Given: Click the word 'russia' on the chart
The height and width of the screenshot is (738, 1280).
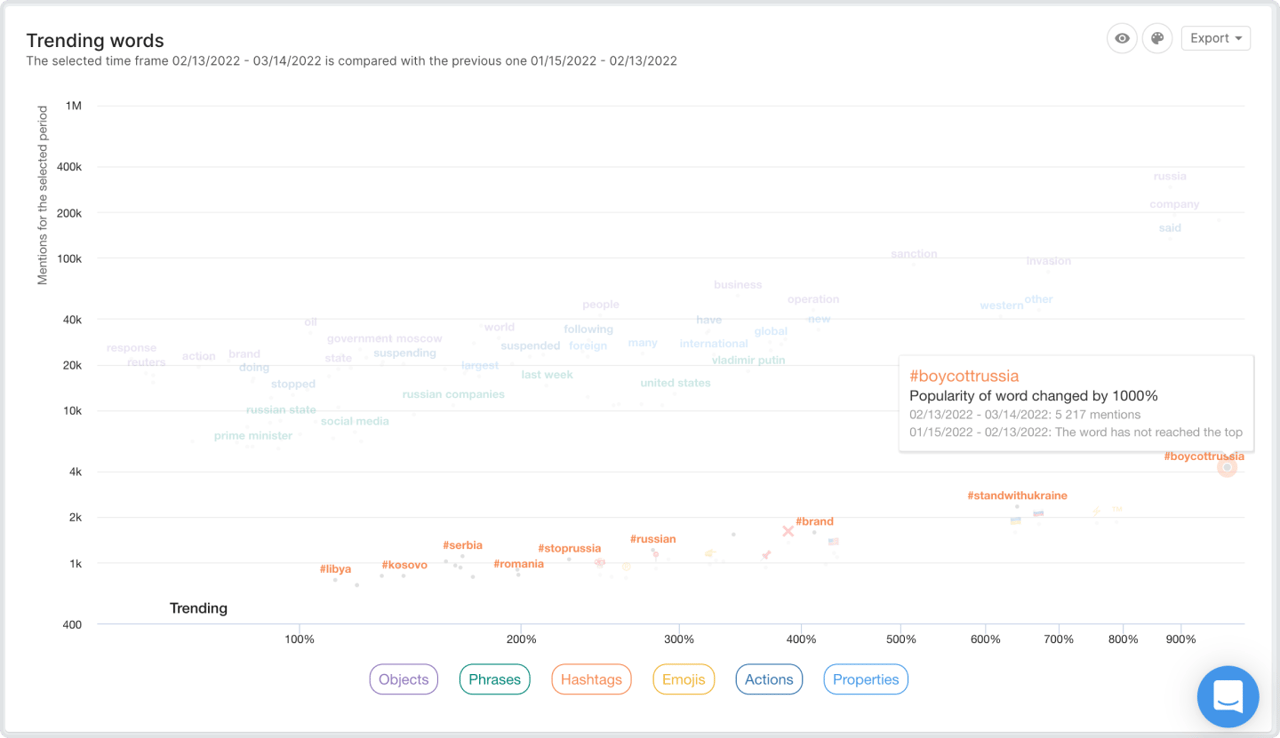Looking at the screenshot, I should tap(1169, 176).
